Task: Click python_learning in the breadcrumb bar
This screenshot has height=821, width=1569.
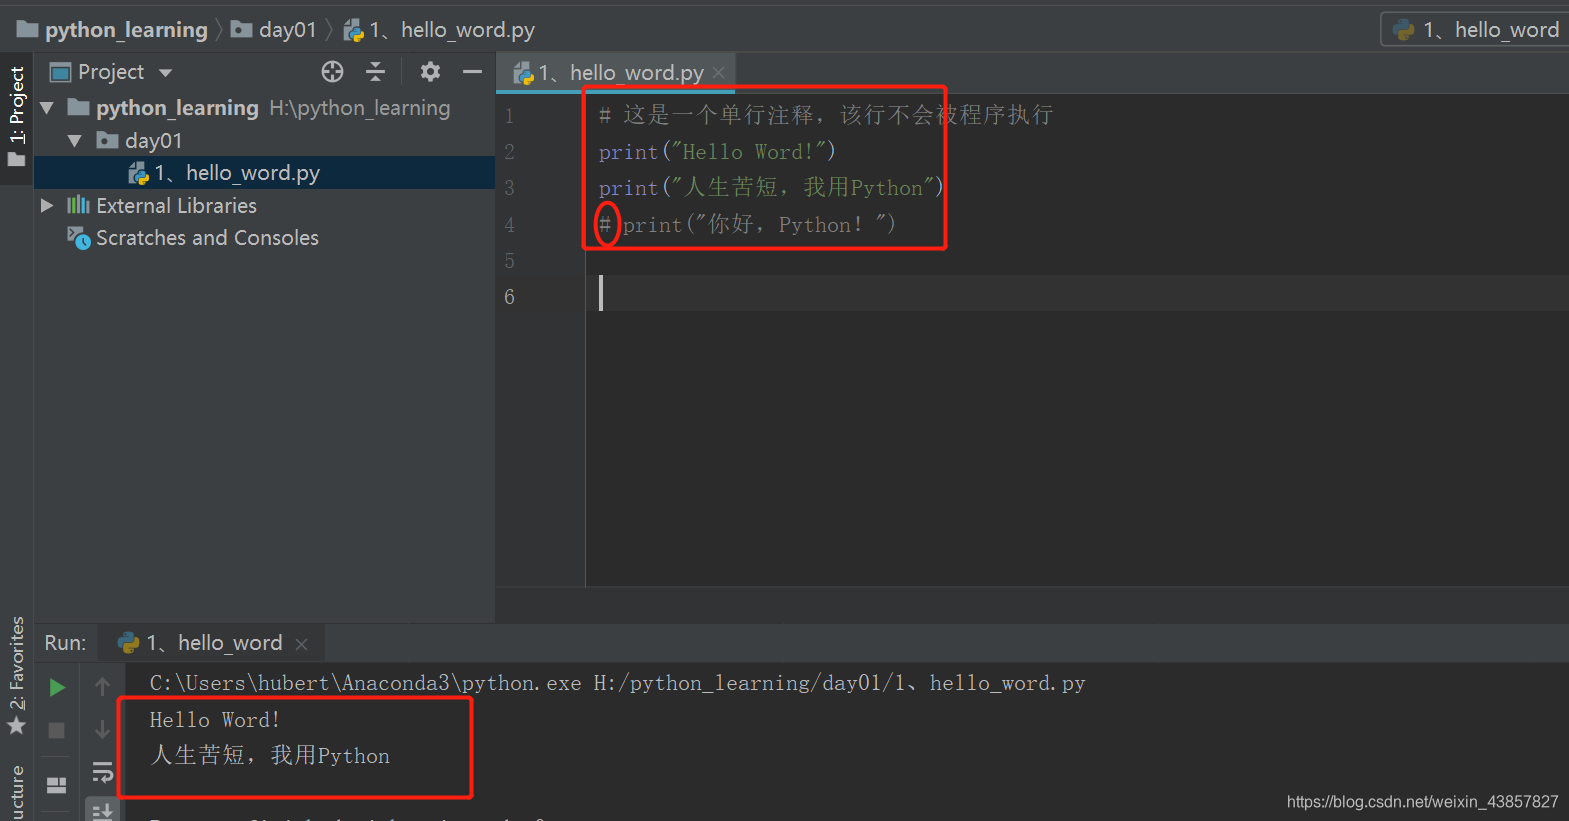Action: [113, 30]
